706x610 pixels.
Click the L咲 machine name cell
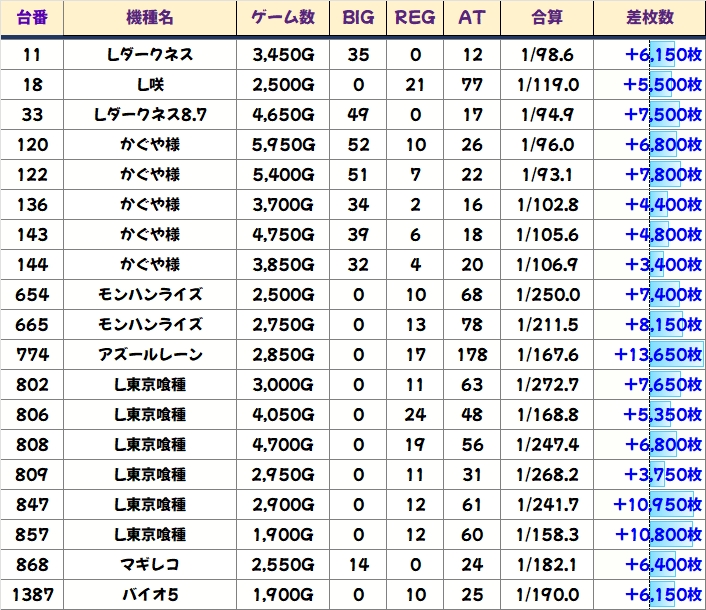[x=150, y=85]
